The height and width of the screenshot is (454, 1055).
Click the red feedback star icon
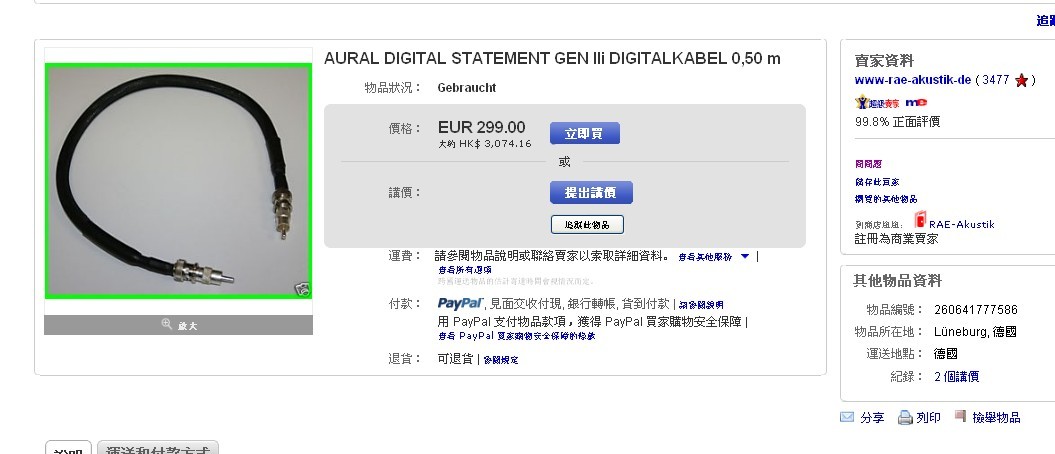1021,81
